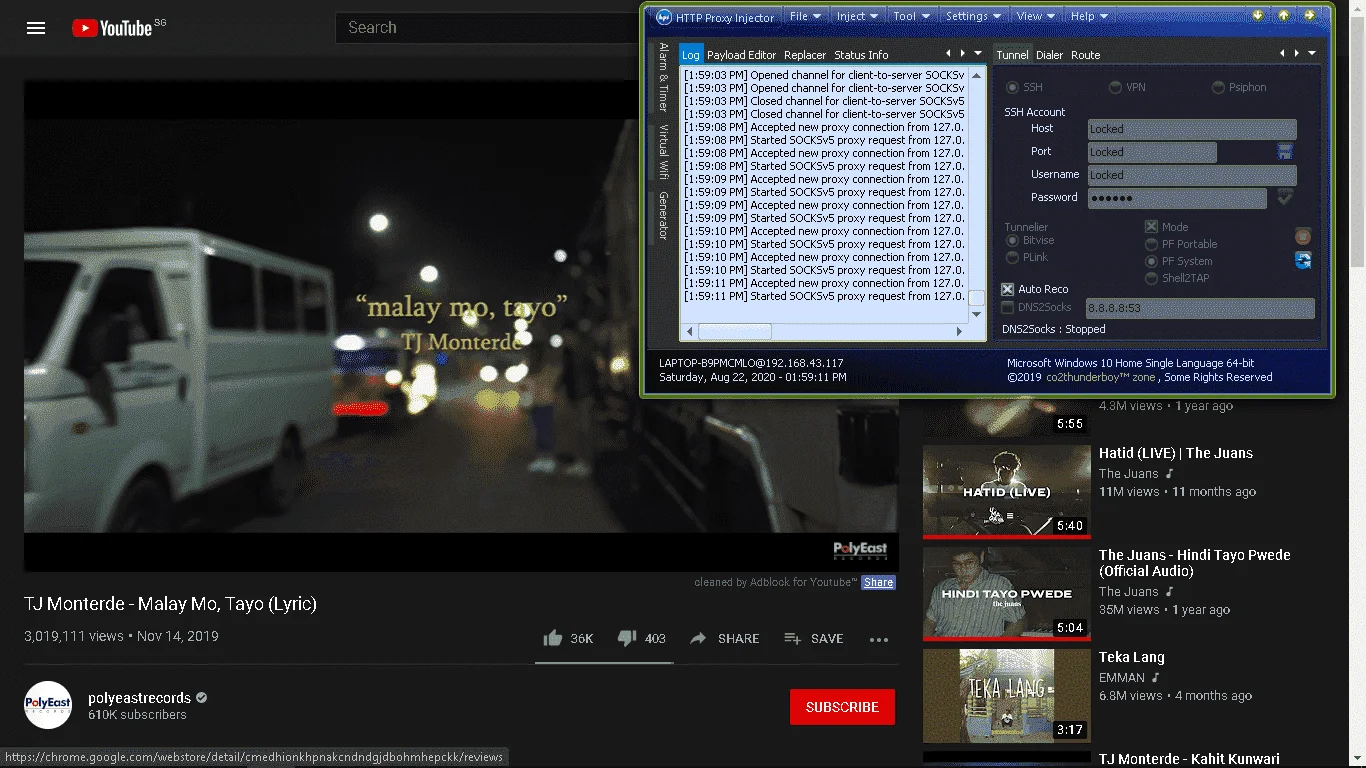Expand the Tunnel panel tab list dropdown

tap(1311, 54)
